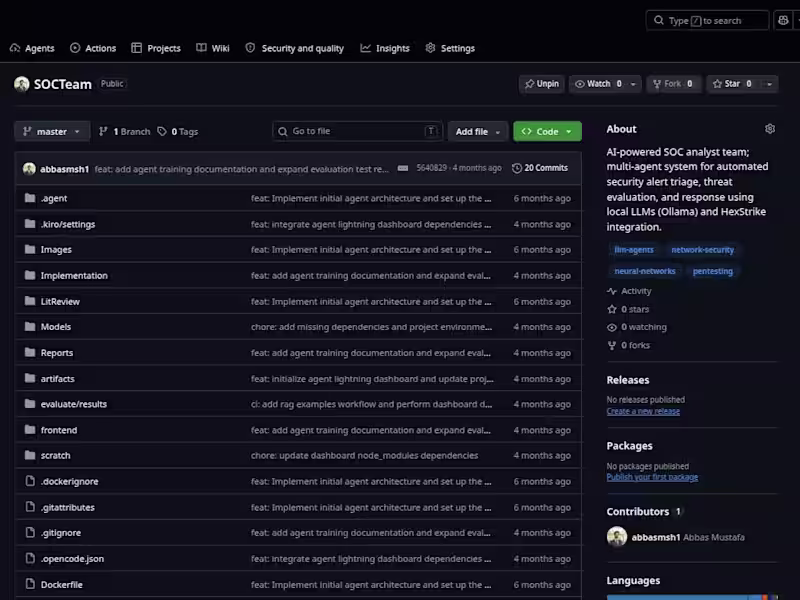The image size is (800, 600).
Task: Open the .opencode.json file icon
Action: (x=30, y=558)
